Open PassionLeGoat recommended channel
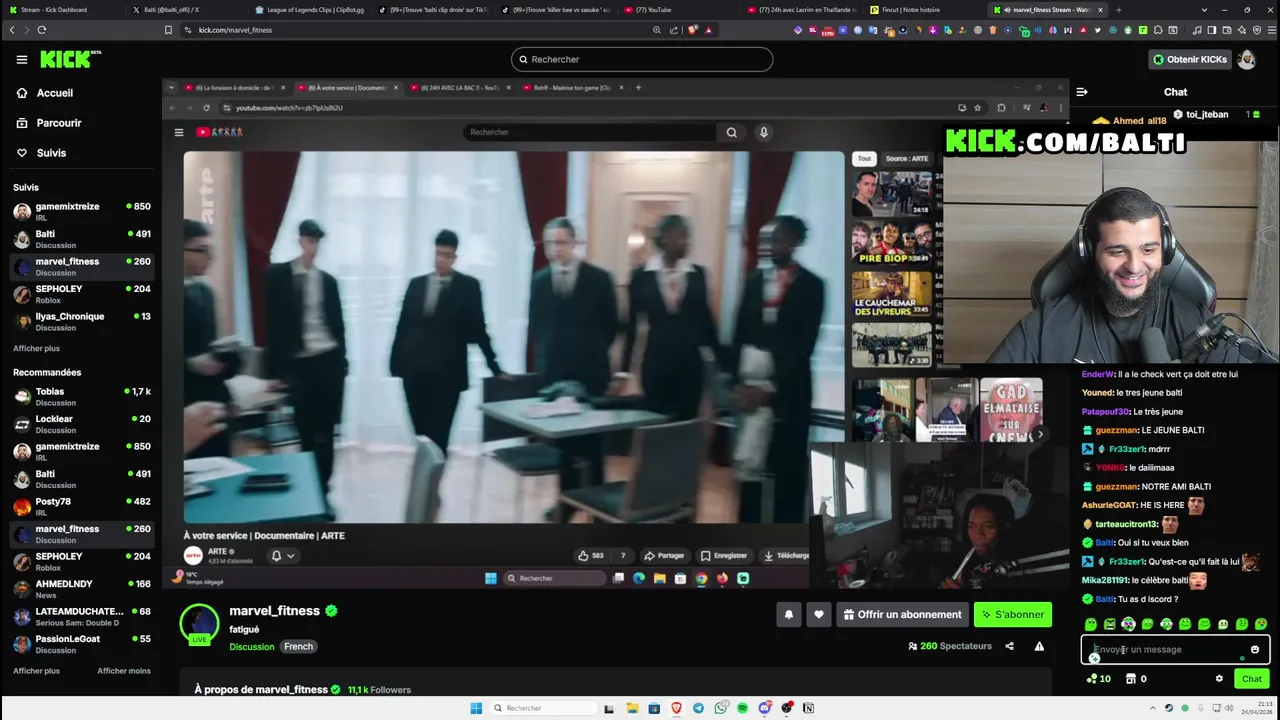The width and height of the screenshot is (1280, 720). pos(81,643)
